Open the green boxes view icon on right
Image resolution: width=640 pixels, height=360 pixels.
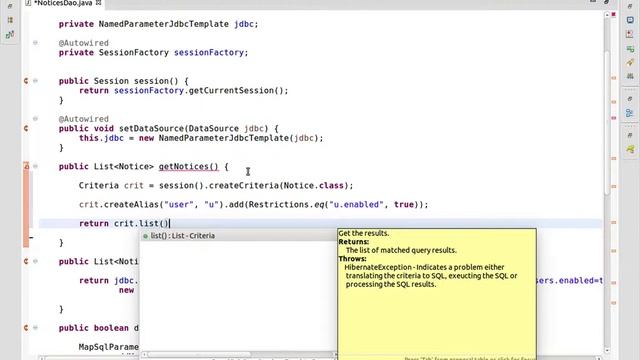pos(630,49)
